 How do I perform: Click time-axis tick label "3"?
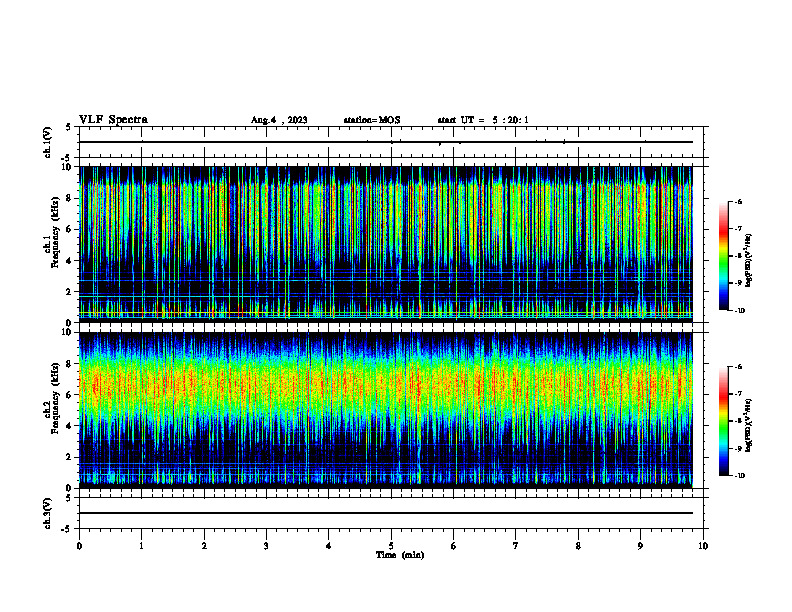[x=266, y=546]
